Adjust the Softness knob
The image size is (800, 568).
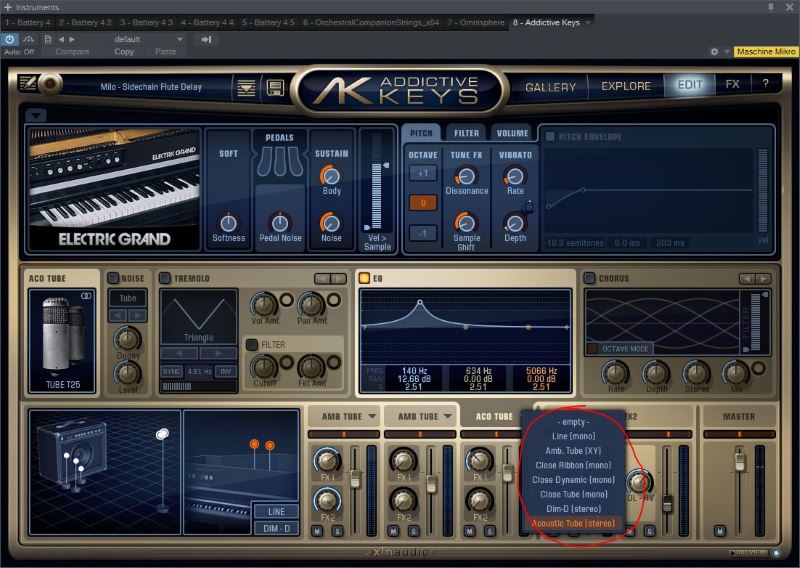[228, 223]
